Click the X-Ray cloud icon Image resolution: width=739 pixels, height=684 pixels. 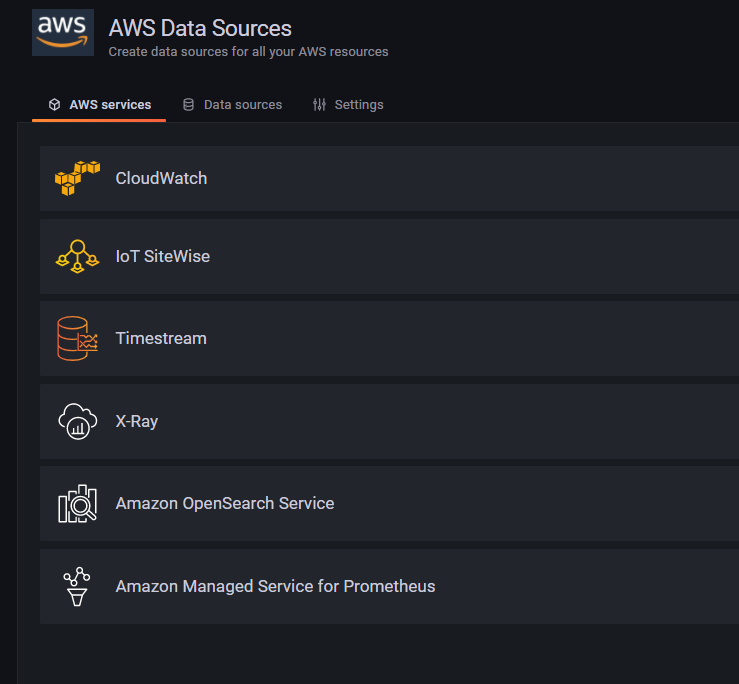[x=77, y=421]
